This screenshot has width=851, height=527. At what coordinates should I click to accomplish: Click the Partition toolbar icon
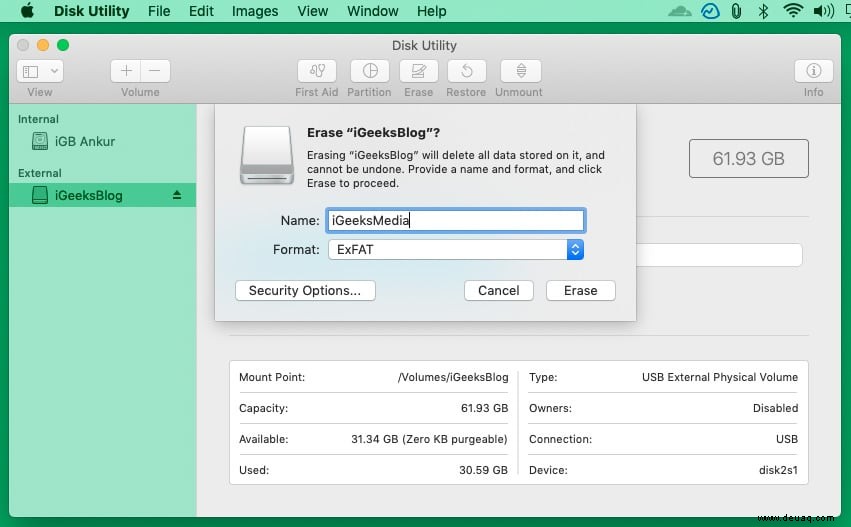tap(370, 71)
